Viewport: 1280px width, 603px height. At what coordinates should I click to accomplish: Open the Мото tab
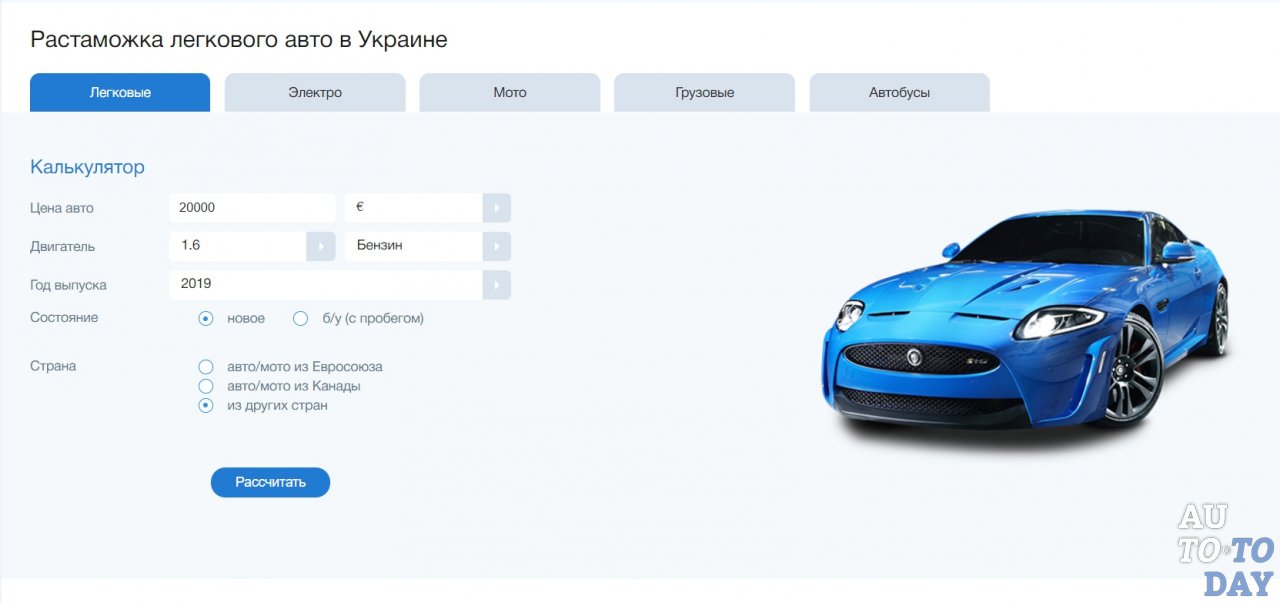click(509, 93)
